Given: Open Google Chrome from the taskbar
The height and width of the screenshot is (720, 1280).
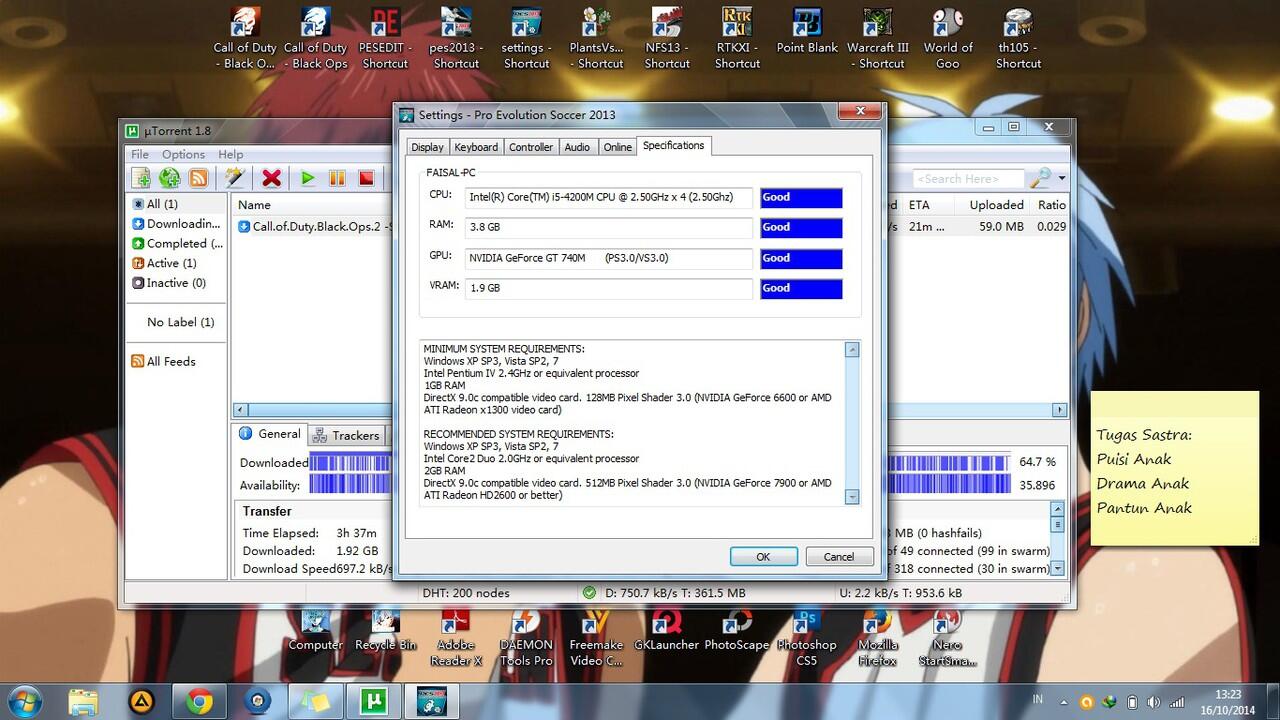Looking at the screenshot, I should (199, 701).
